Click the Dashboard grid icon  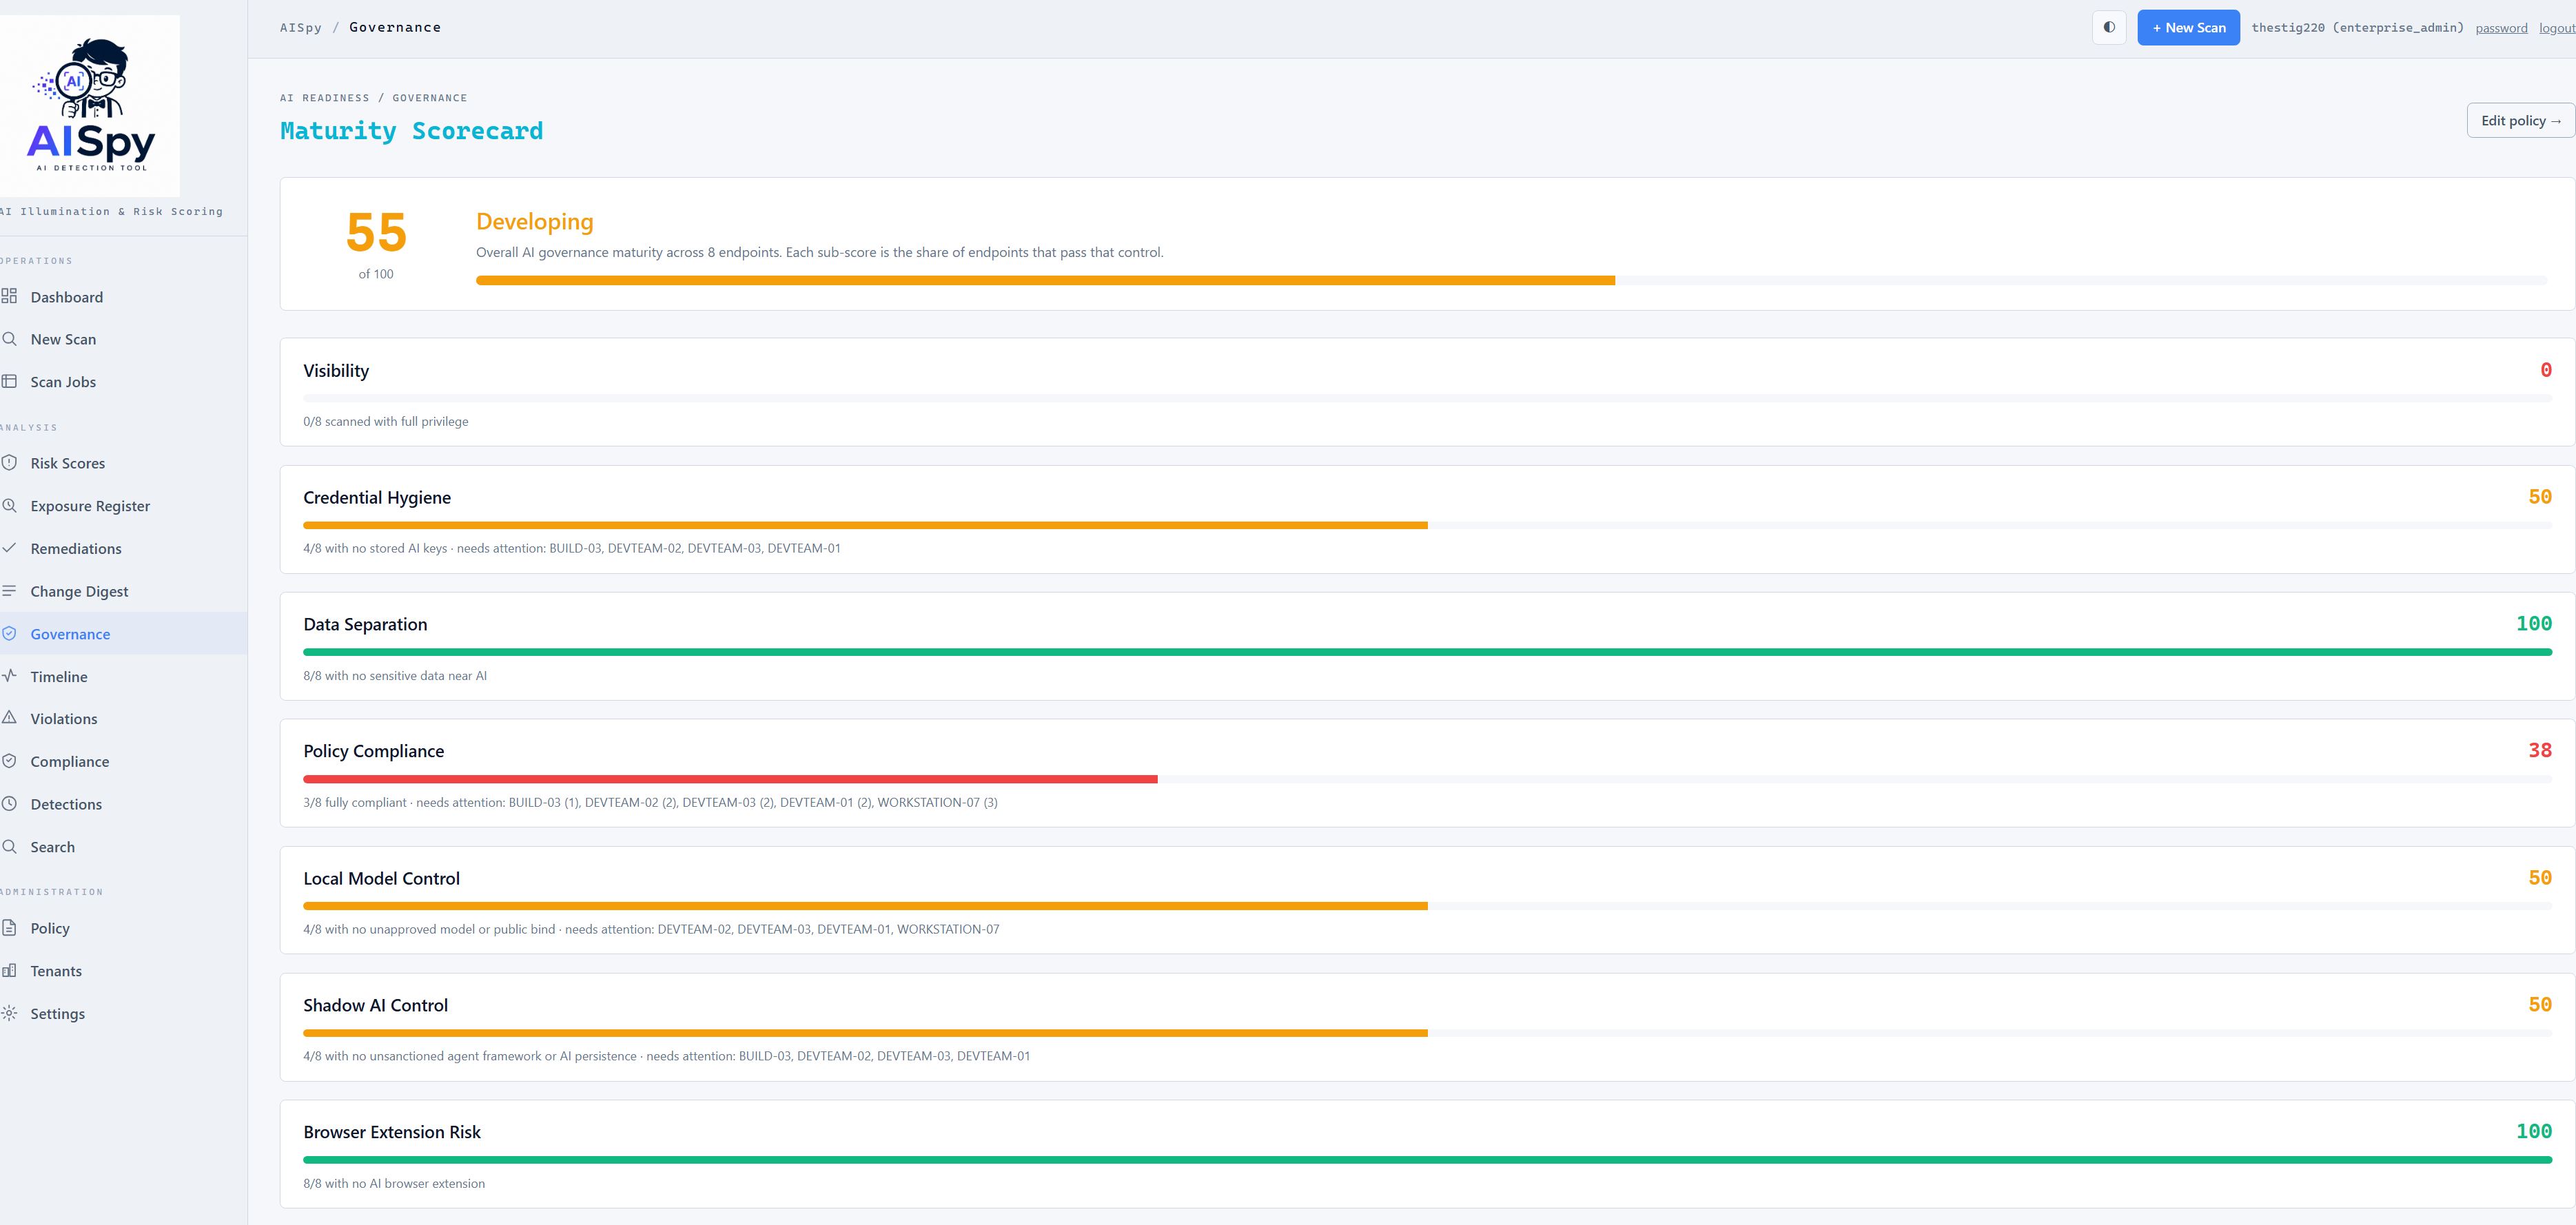coord(9,296)
